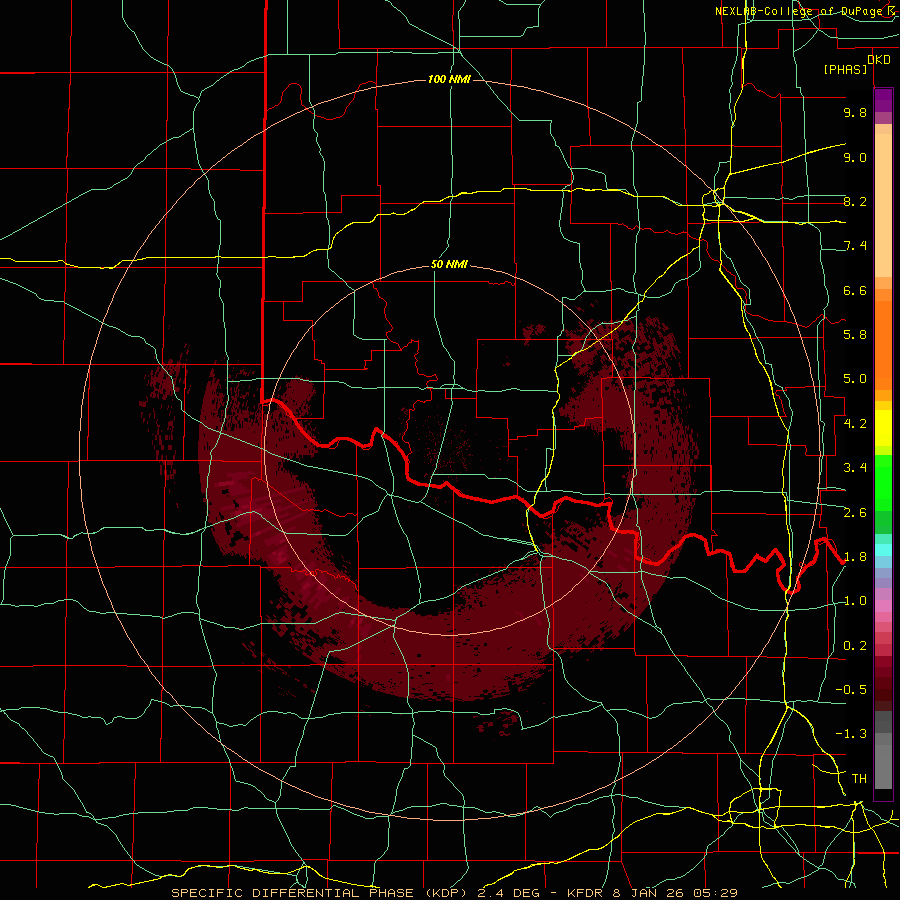Click the 2.6 scale value
900x900 pixels.
855,513
